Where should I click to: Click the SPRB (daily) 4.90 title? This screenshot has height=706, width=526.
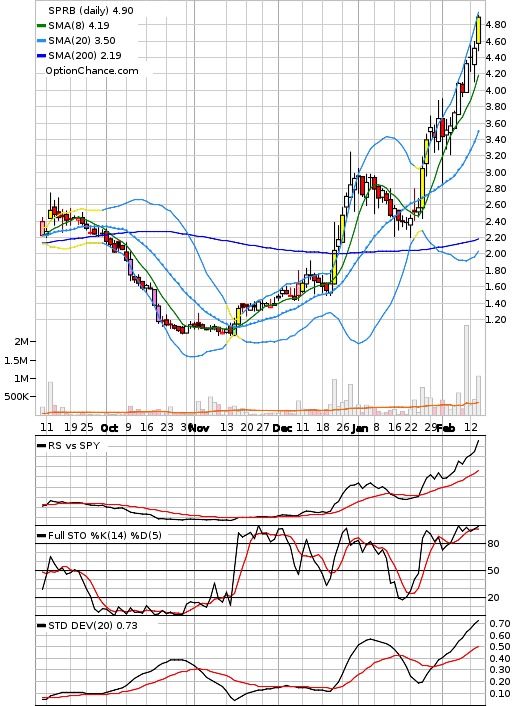pyautogui.click(x=91, y=10)
